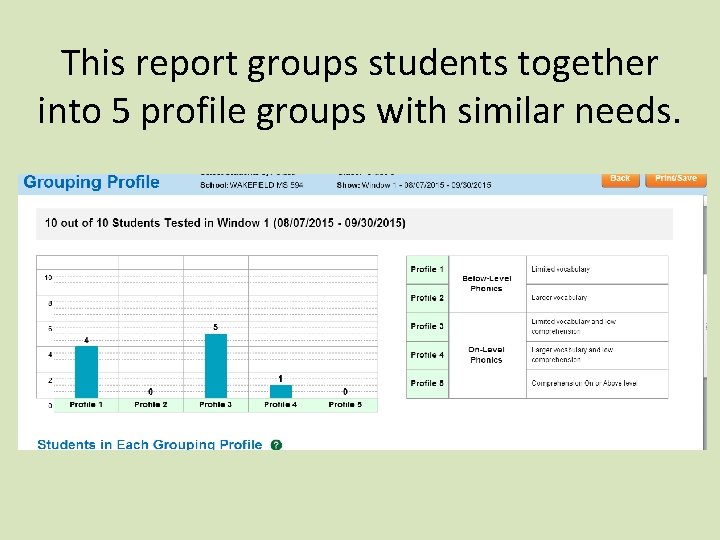Click value label 1 above Profile 4 bar

click(281, 379)
